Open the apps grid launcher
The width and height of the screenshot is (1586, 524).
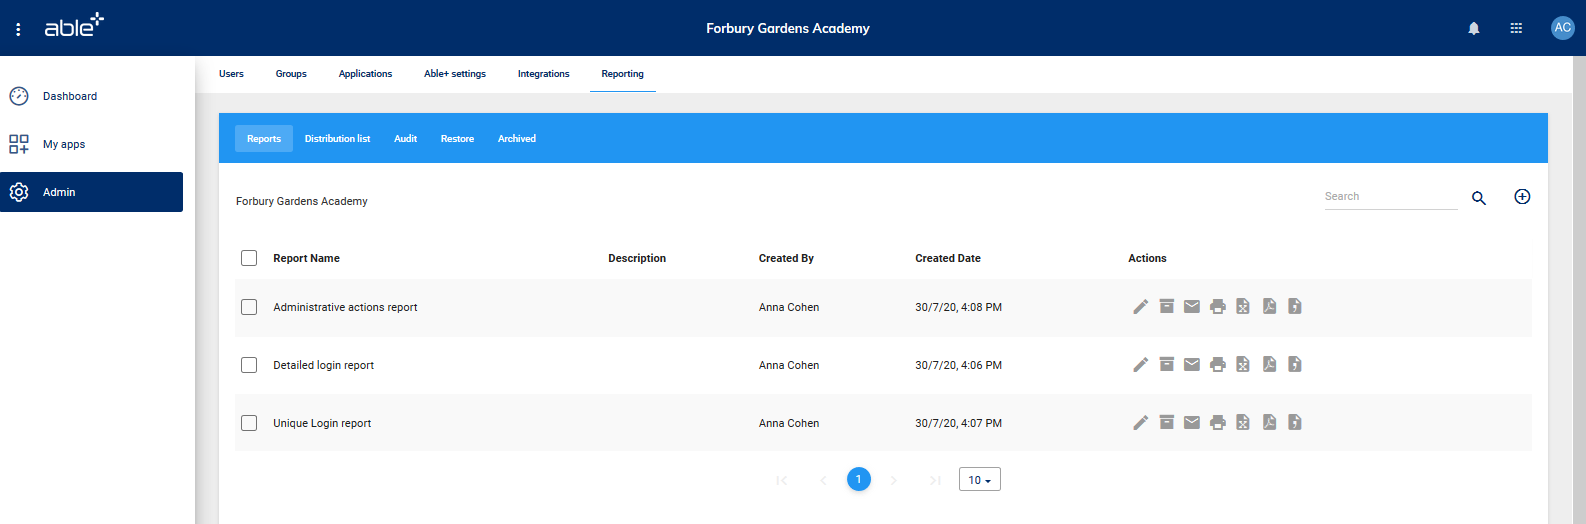[1516, 28]
